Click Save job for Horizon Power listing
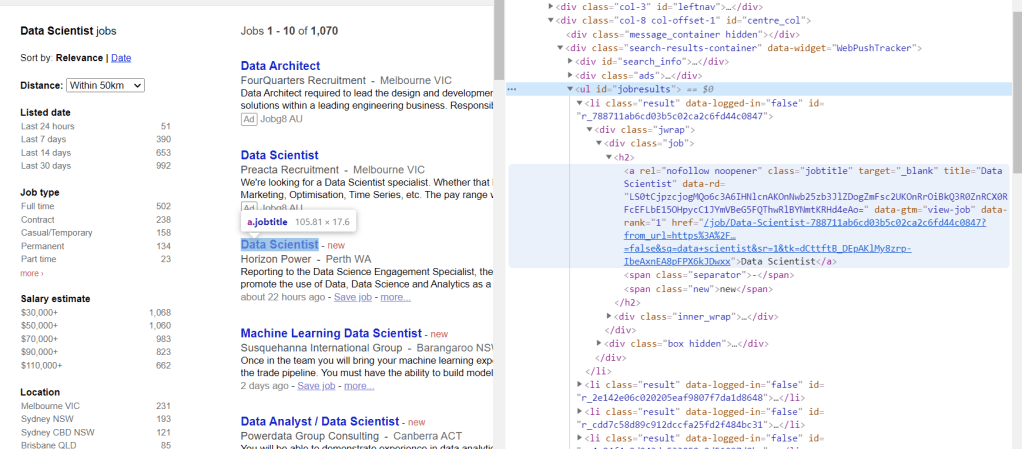The width and height of the screenshot is (1022, 449). click(354, 297)
